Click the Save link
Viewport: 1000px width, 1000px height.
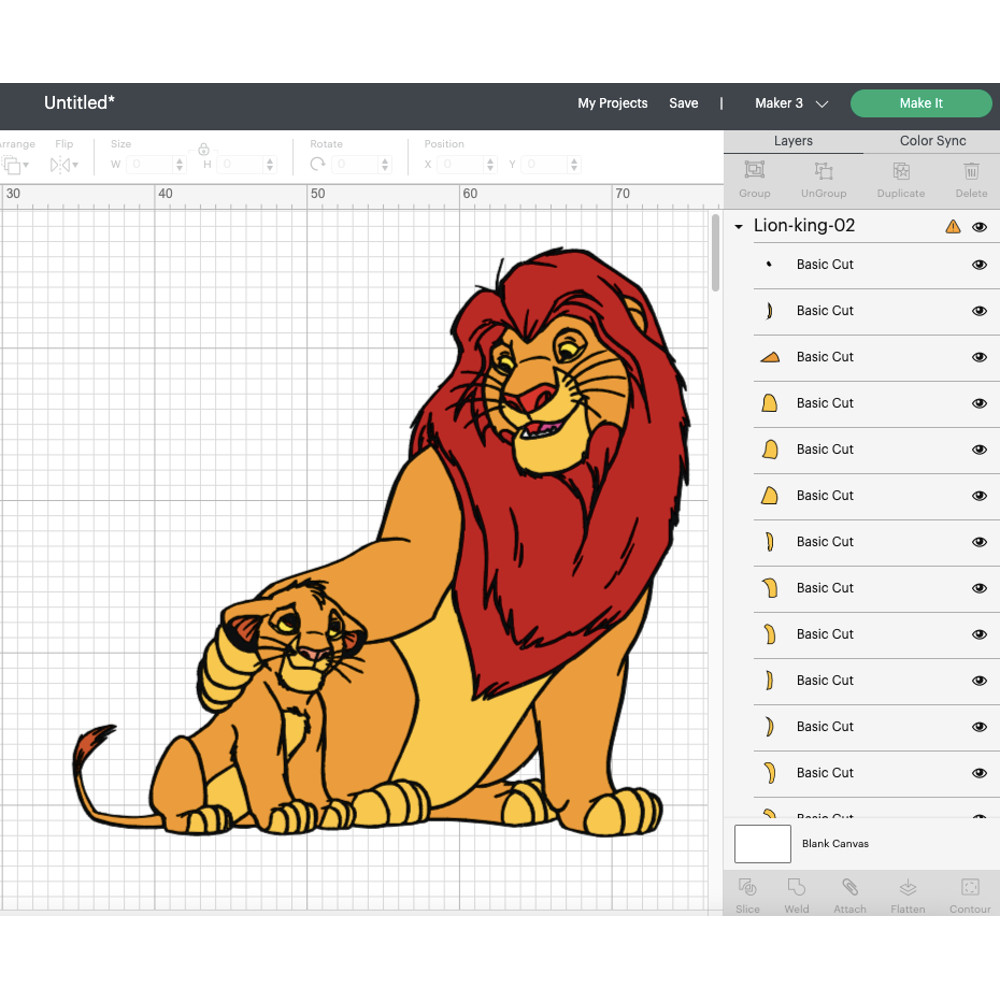point(684,103)
